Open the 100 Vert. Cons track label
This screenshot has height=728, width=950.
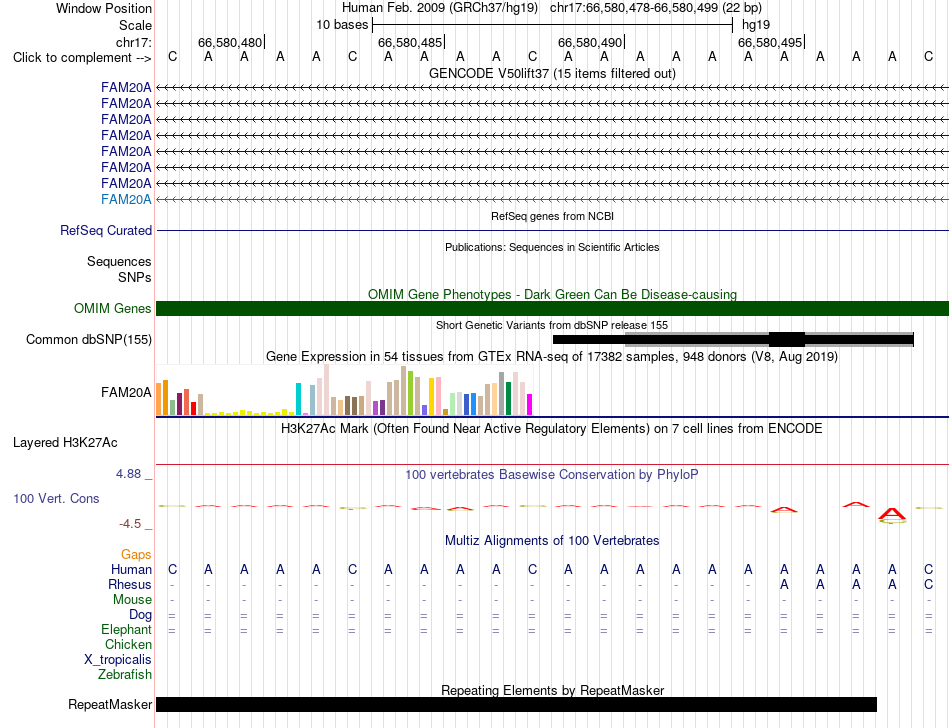tap(56, 498)
